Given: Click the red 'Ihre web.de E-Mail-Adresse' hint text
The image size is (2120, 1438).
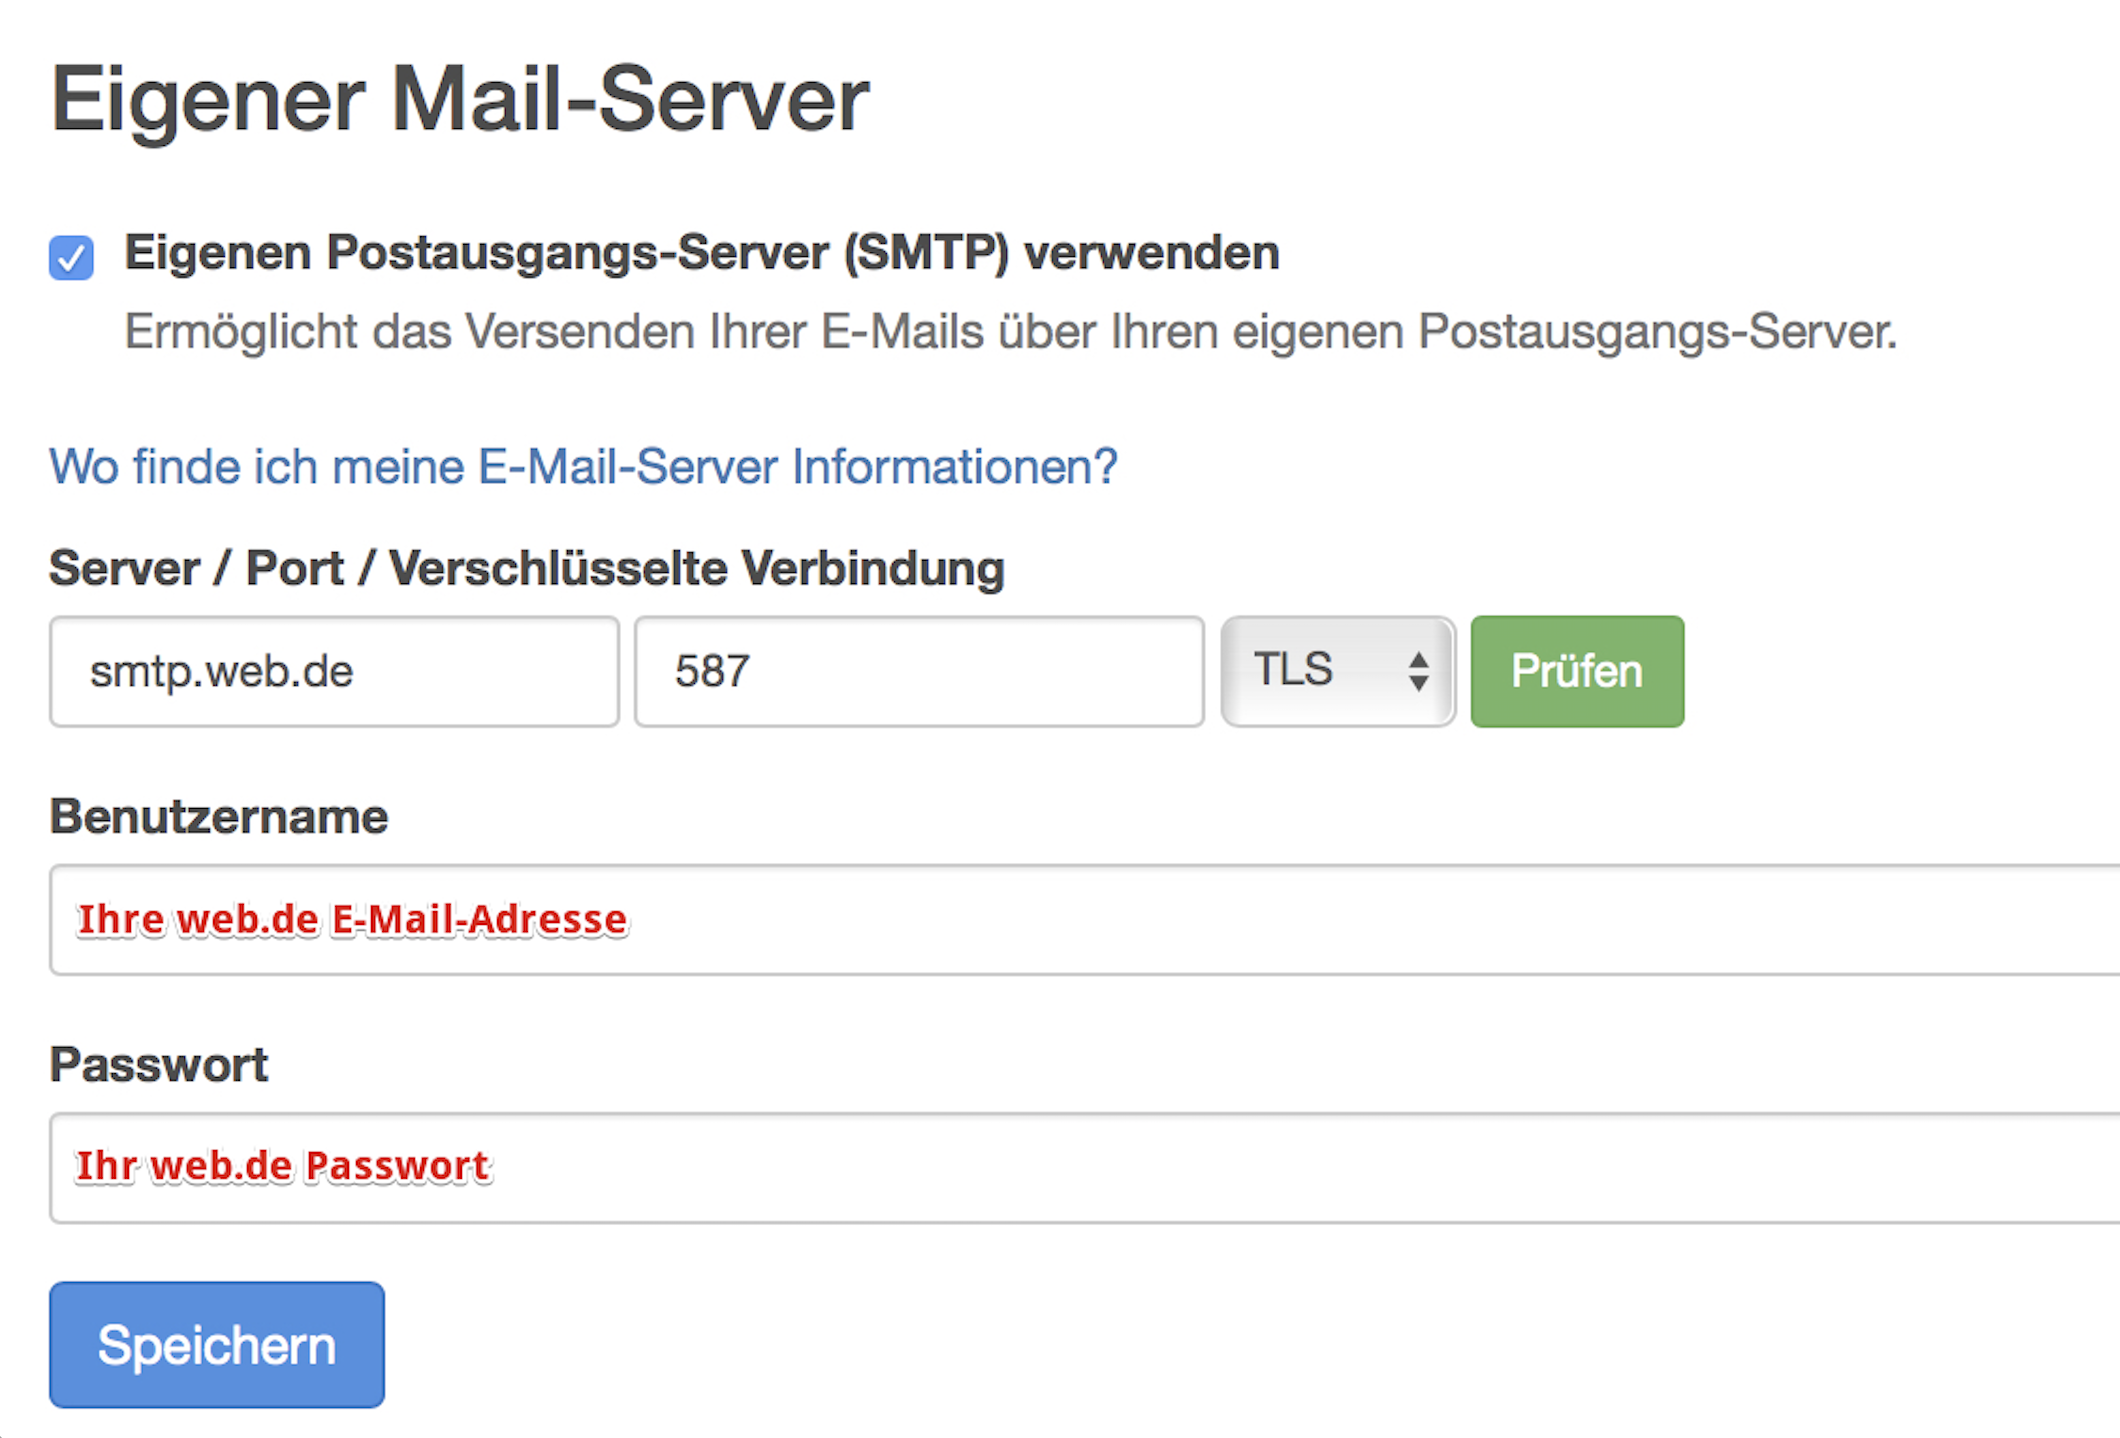Looking at the screenshot, I should [353, 919].
